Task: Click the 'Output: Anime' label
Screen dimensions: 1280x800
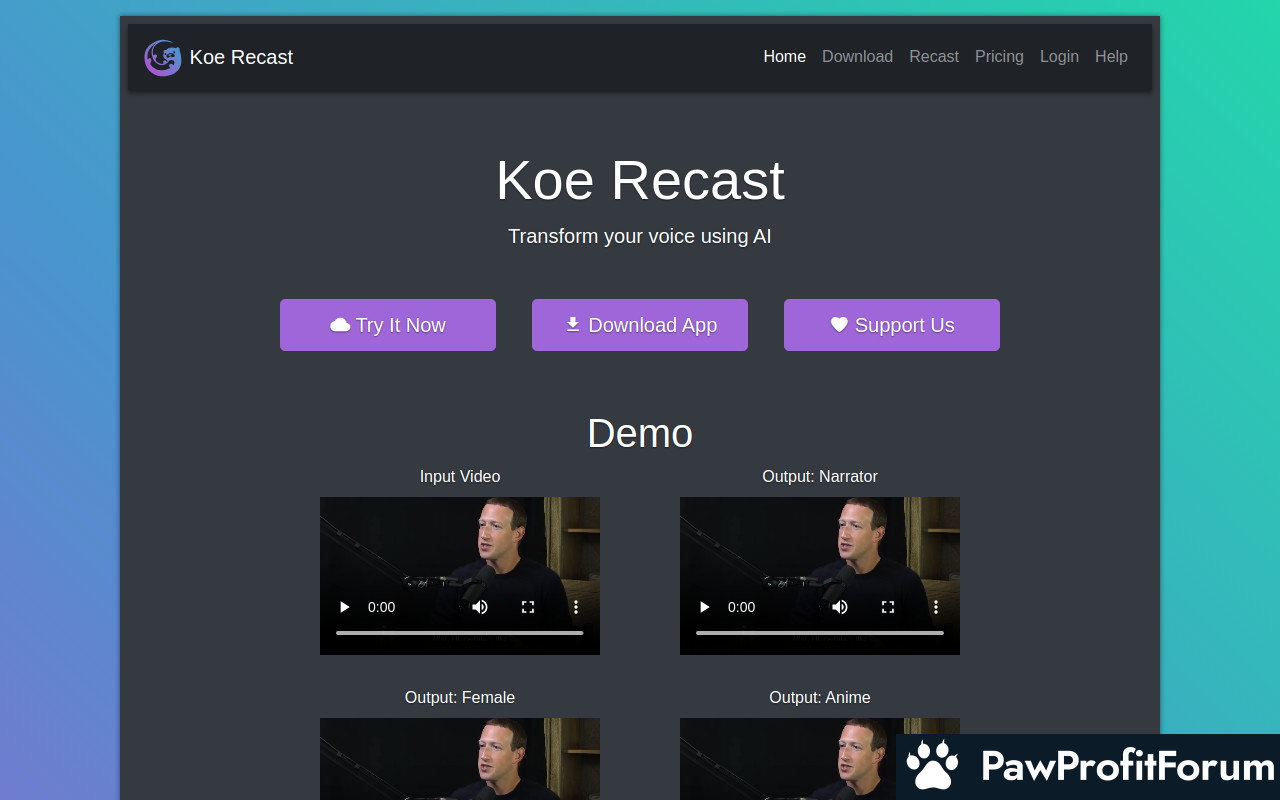Action: 820,697
